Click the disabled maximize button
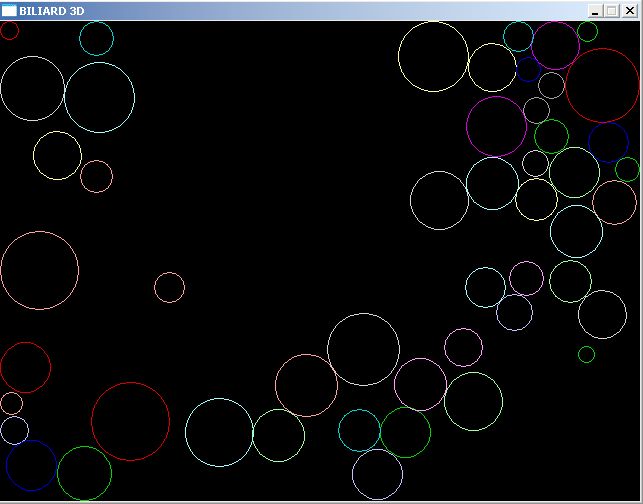 (x=611, y=11)
